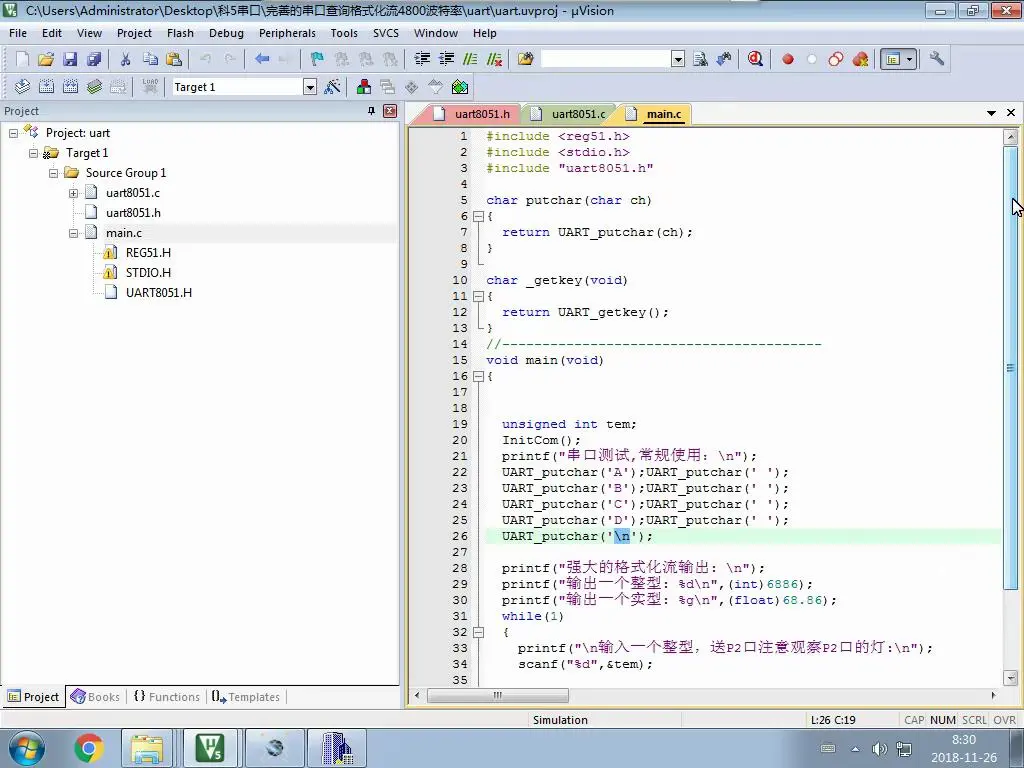1024x768 pixels.
Task: Switch to the Books panel tab
Action: [x=95, y=697]
